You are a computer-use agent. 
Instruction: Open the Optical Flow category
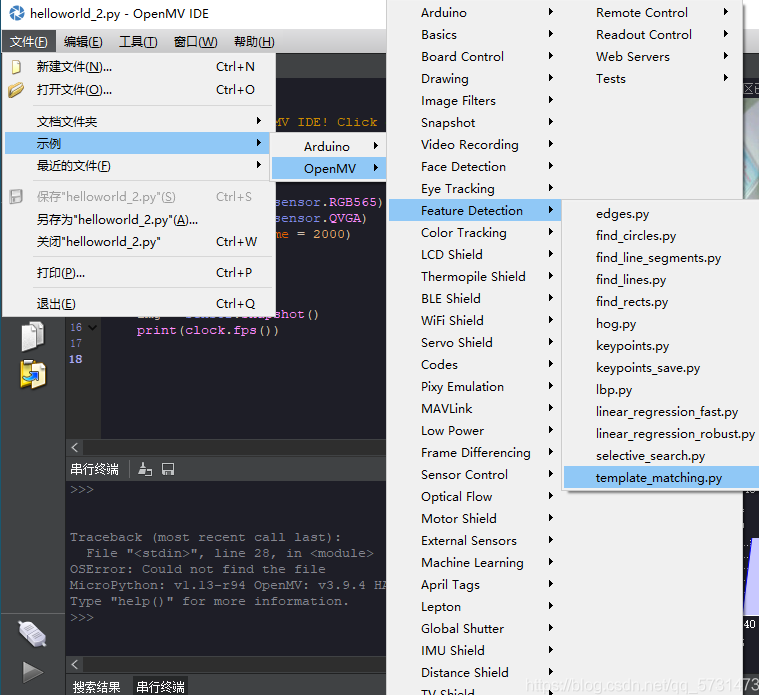475,497
